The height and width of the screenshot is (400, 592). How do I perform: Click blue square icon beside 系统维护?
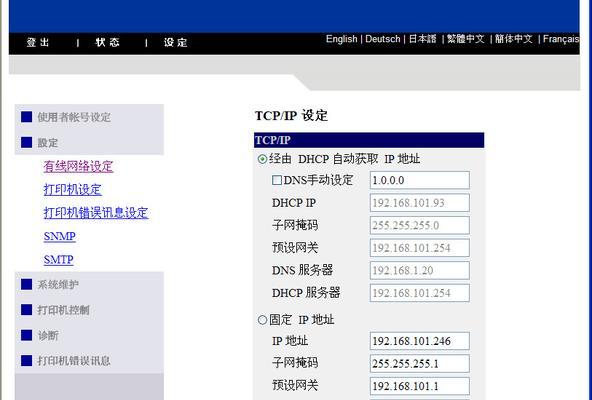pyautogui.click(x=26, y=284)
